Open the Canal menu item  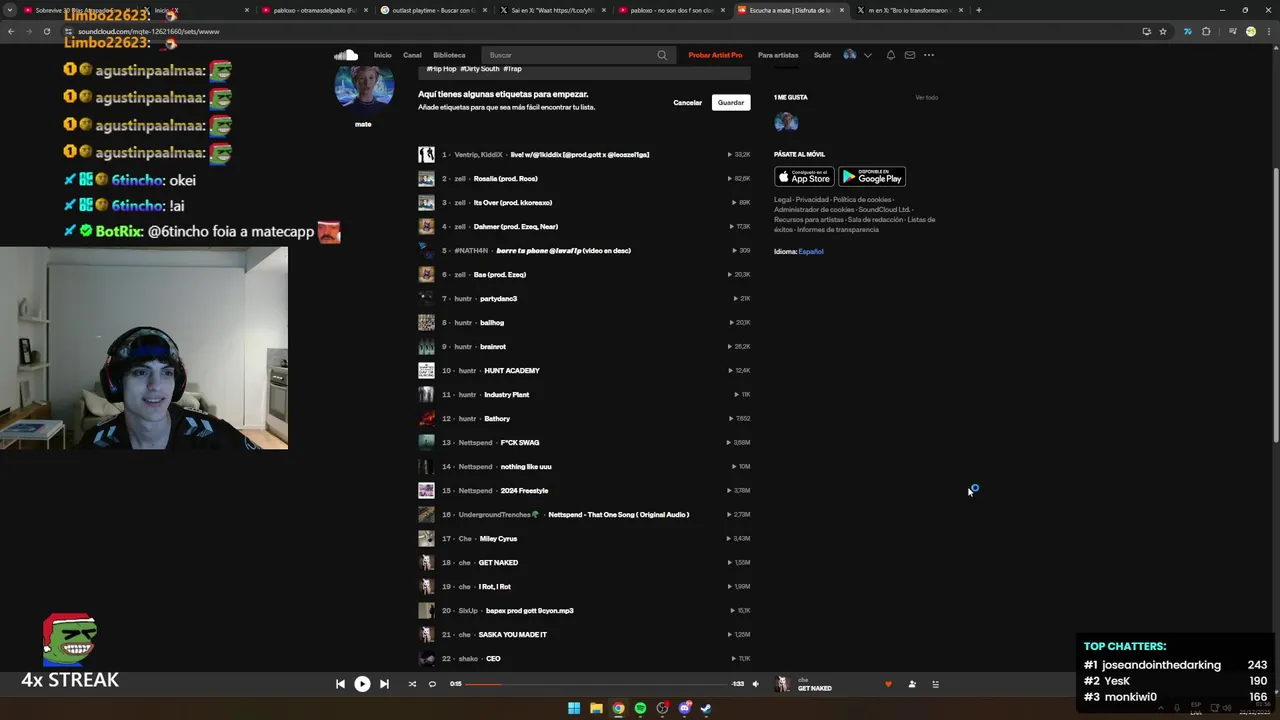(x=412, y=55)
